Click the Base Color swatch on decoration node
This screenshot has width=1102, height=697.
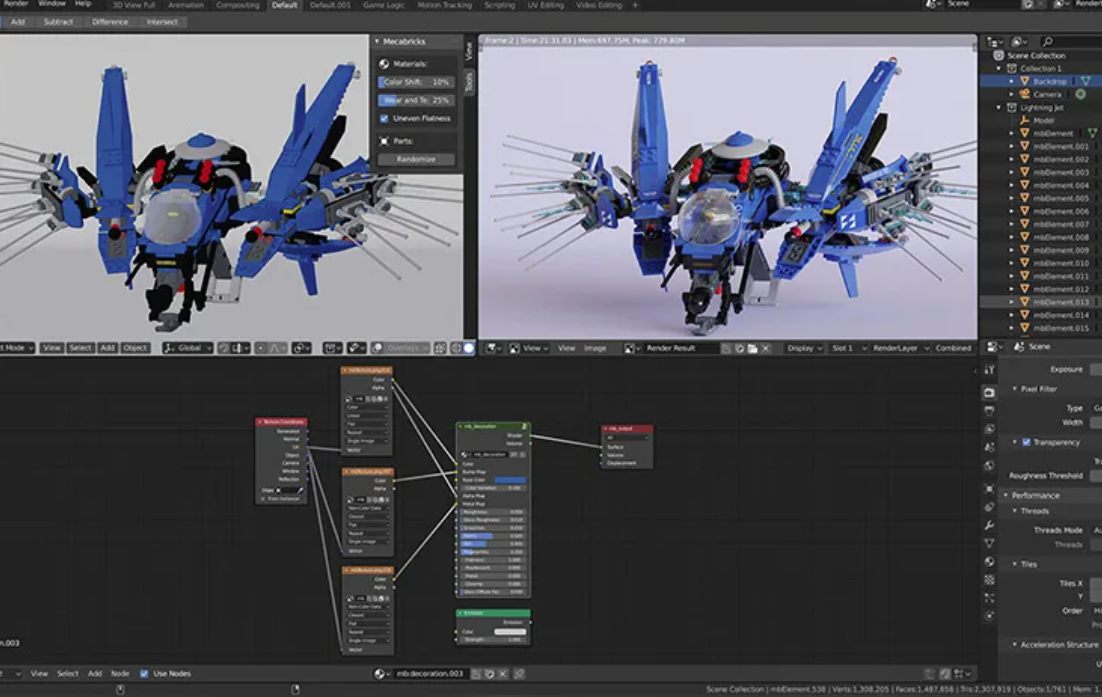point(510,480)
